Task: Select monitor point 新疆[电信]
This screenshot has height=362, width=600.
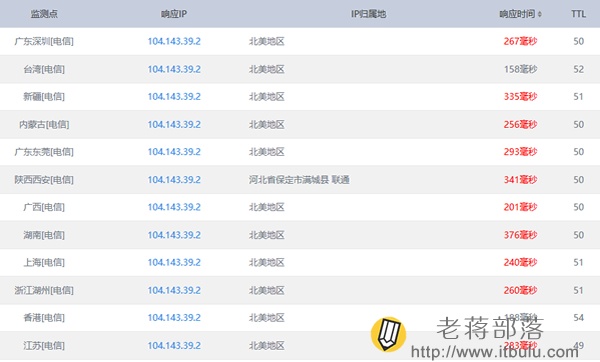Action: coord(44,96)
